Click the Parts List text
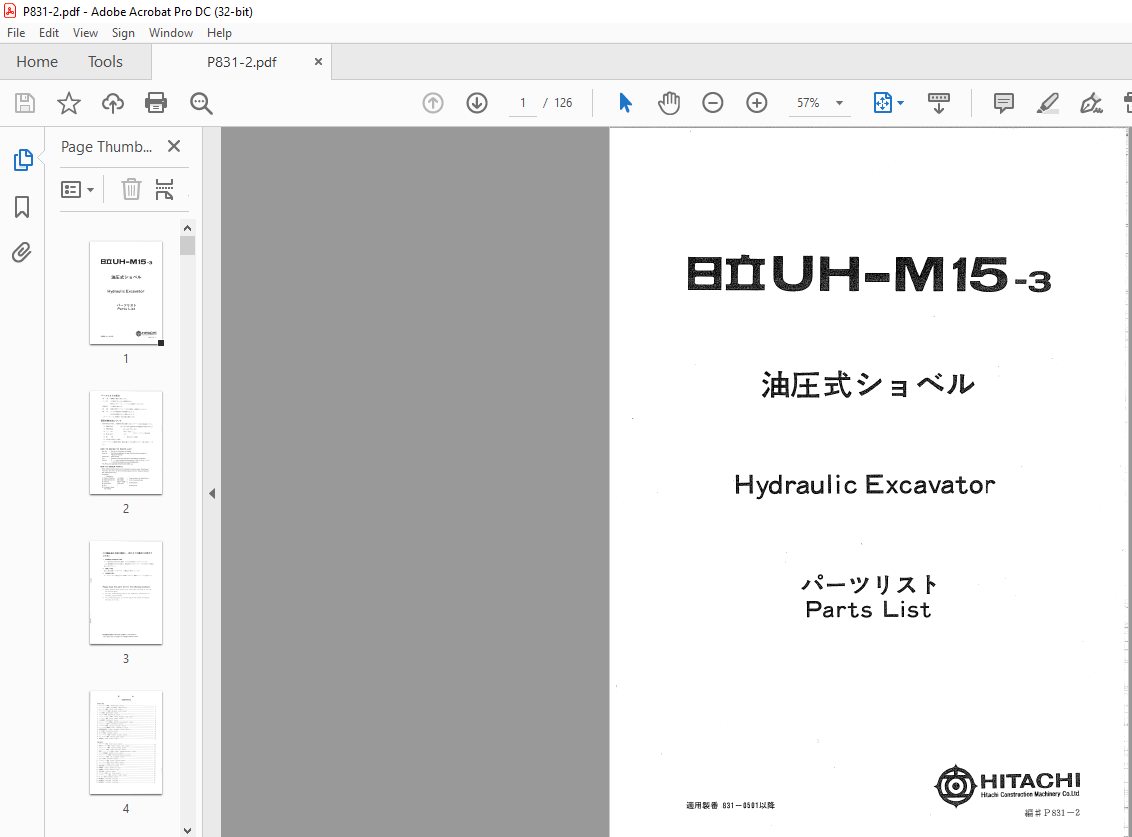 (868, 610)
